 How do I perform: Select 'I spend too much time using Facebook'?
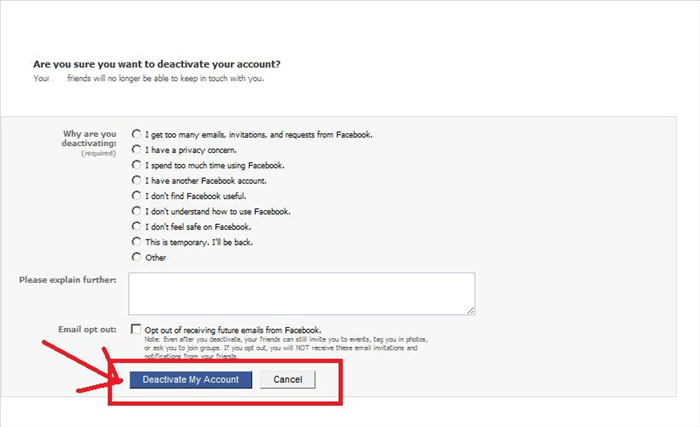point(136,165)
